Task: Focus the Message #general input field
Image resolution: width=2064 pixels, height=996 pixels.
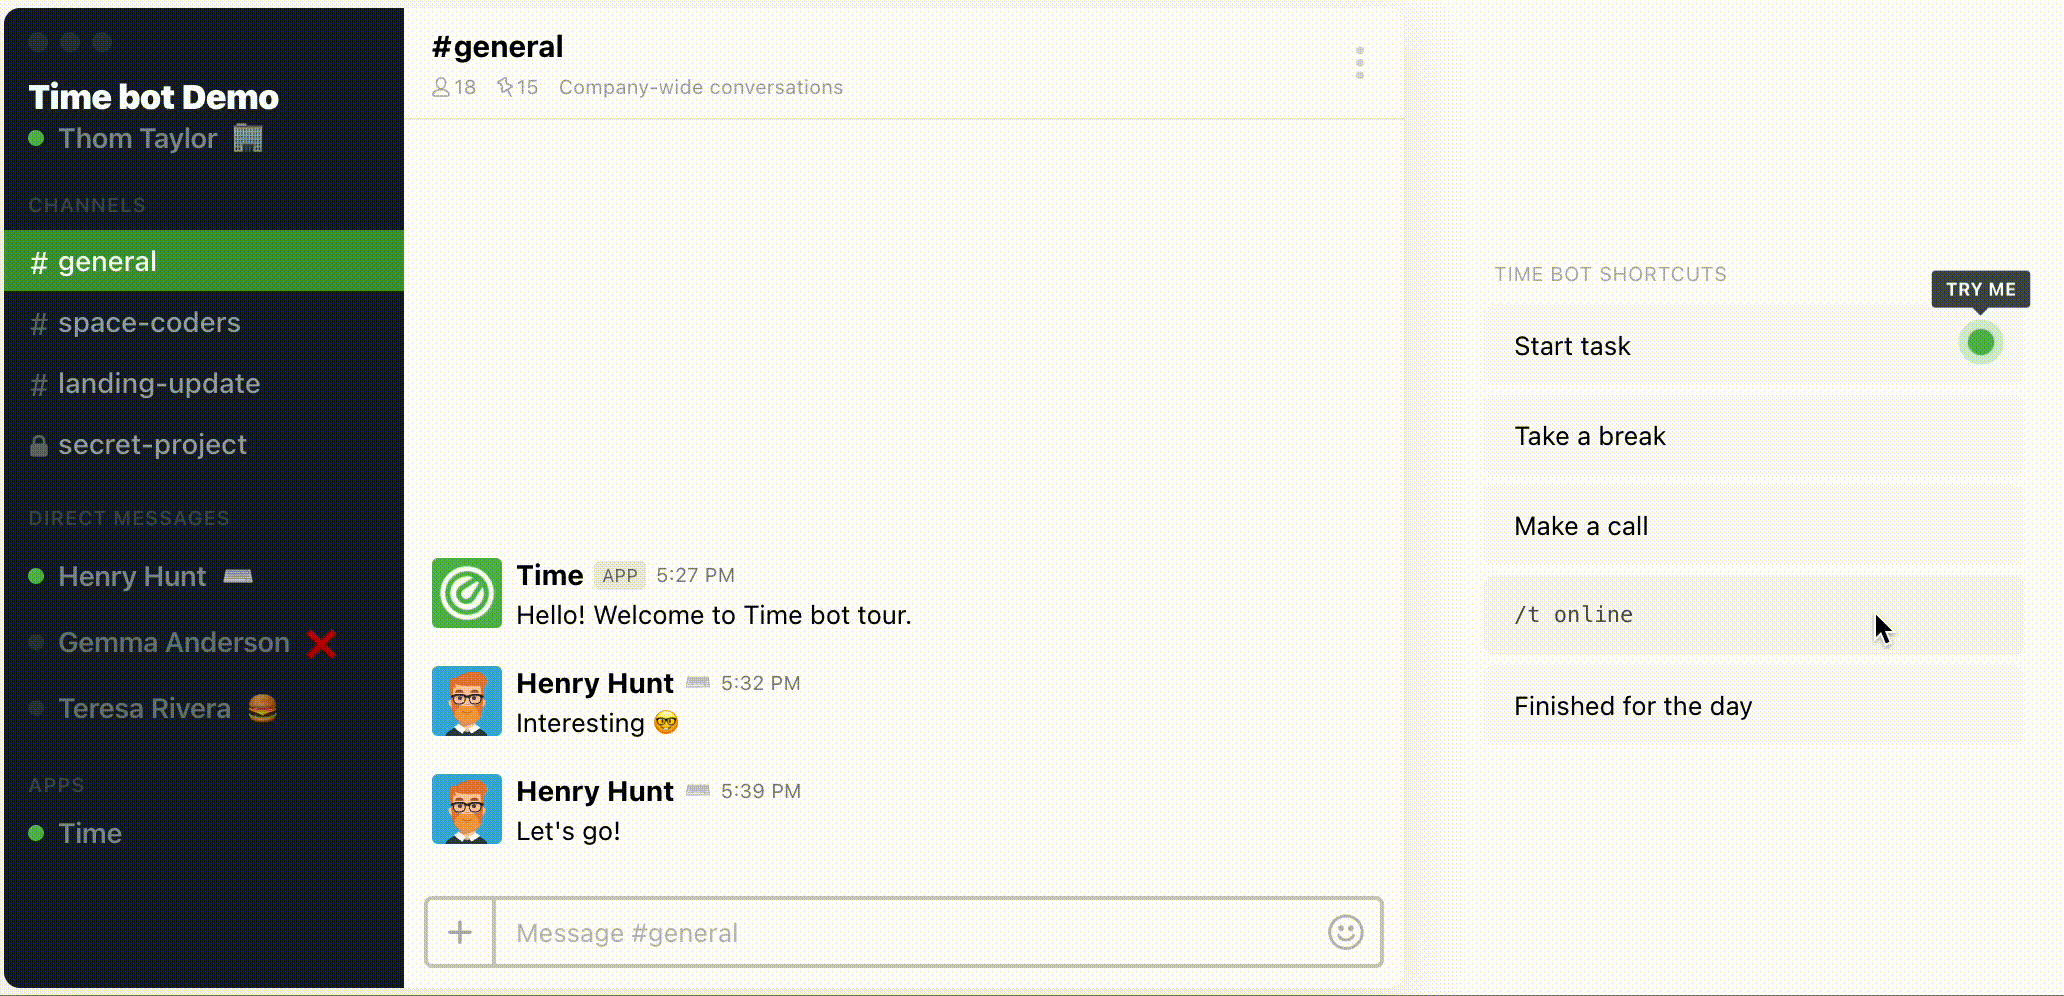Action: 910,932
